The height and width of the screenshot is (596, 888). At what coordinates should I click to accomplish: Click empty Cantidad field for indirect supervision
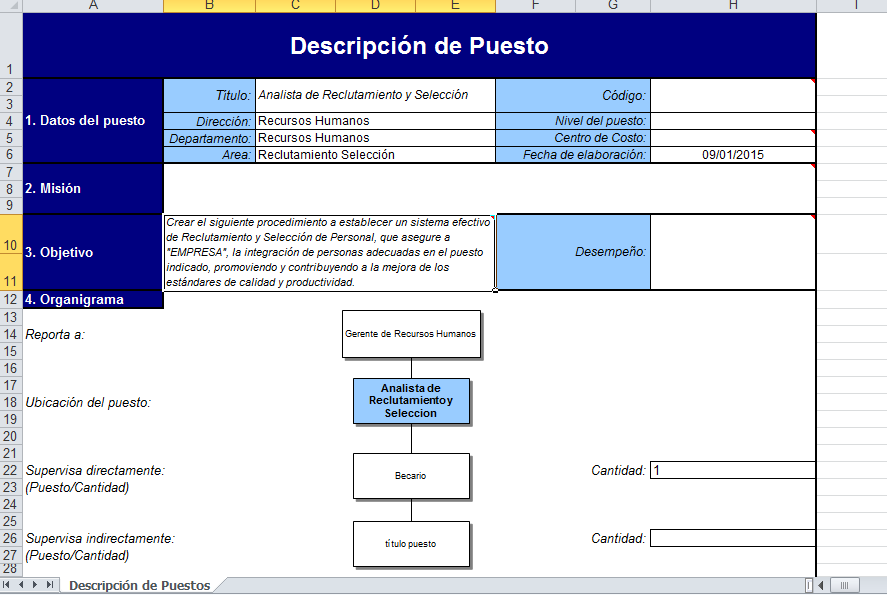coord(733,538)
